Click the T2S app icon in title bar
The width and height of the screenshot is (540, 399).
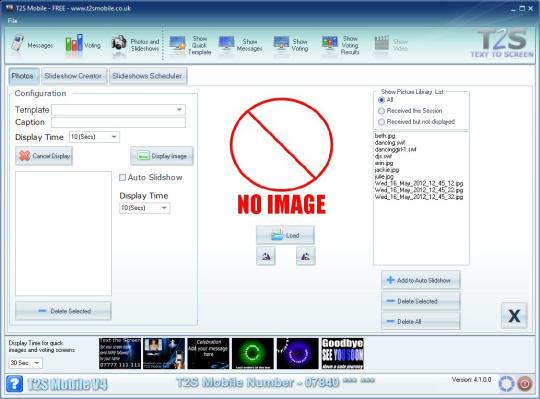[9, 8]
